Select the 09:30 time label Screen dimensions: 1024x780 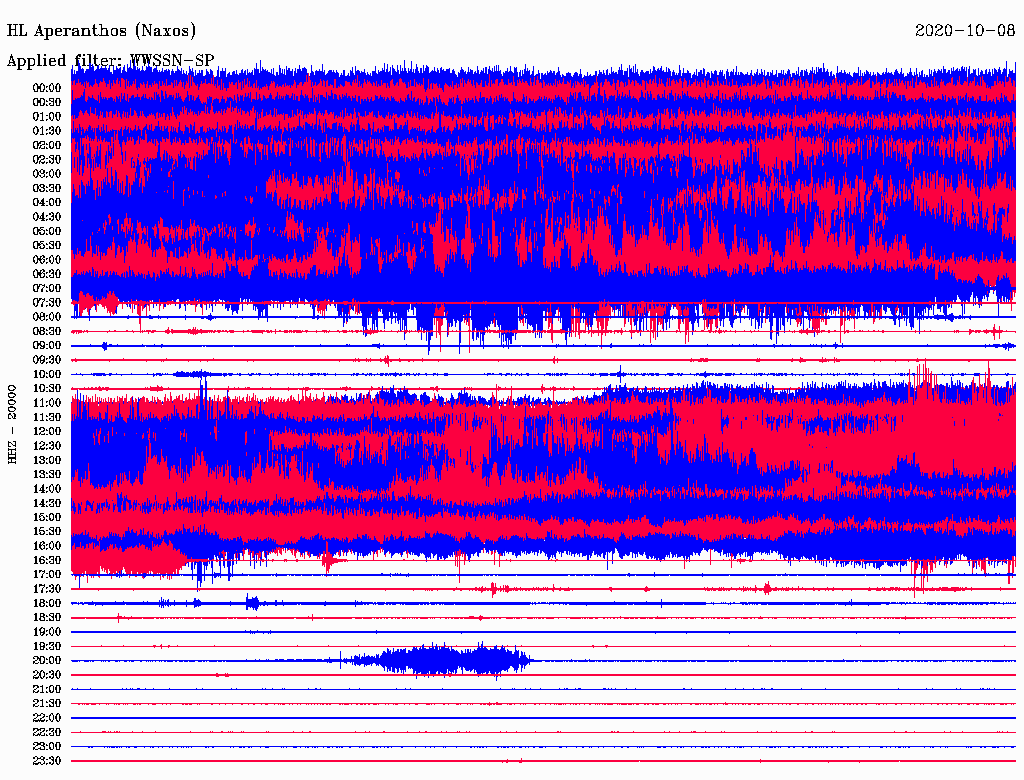click(47, 360)
